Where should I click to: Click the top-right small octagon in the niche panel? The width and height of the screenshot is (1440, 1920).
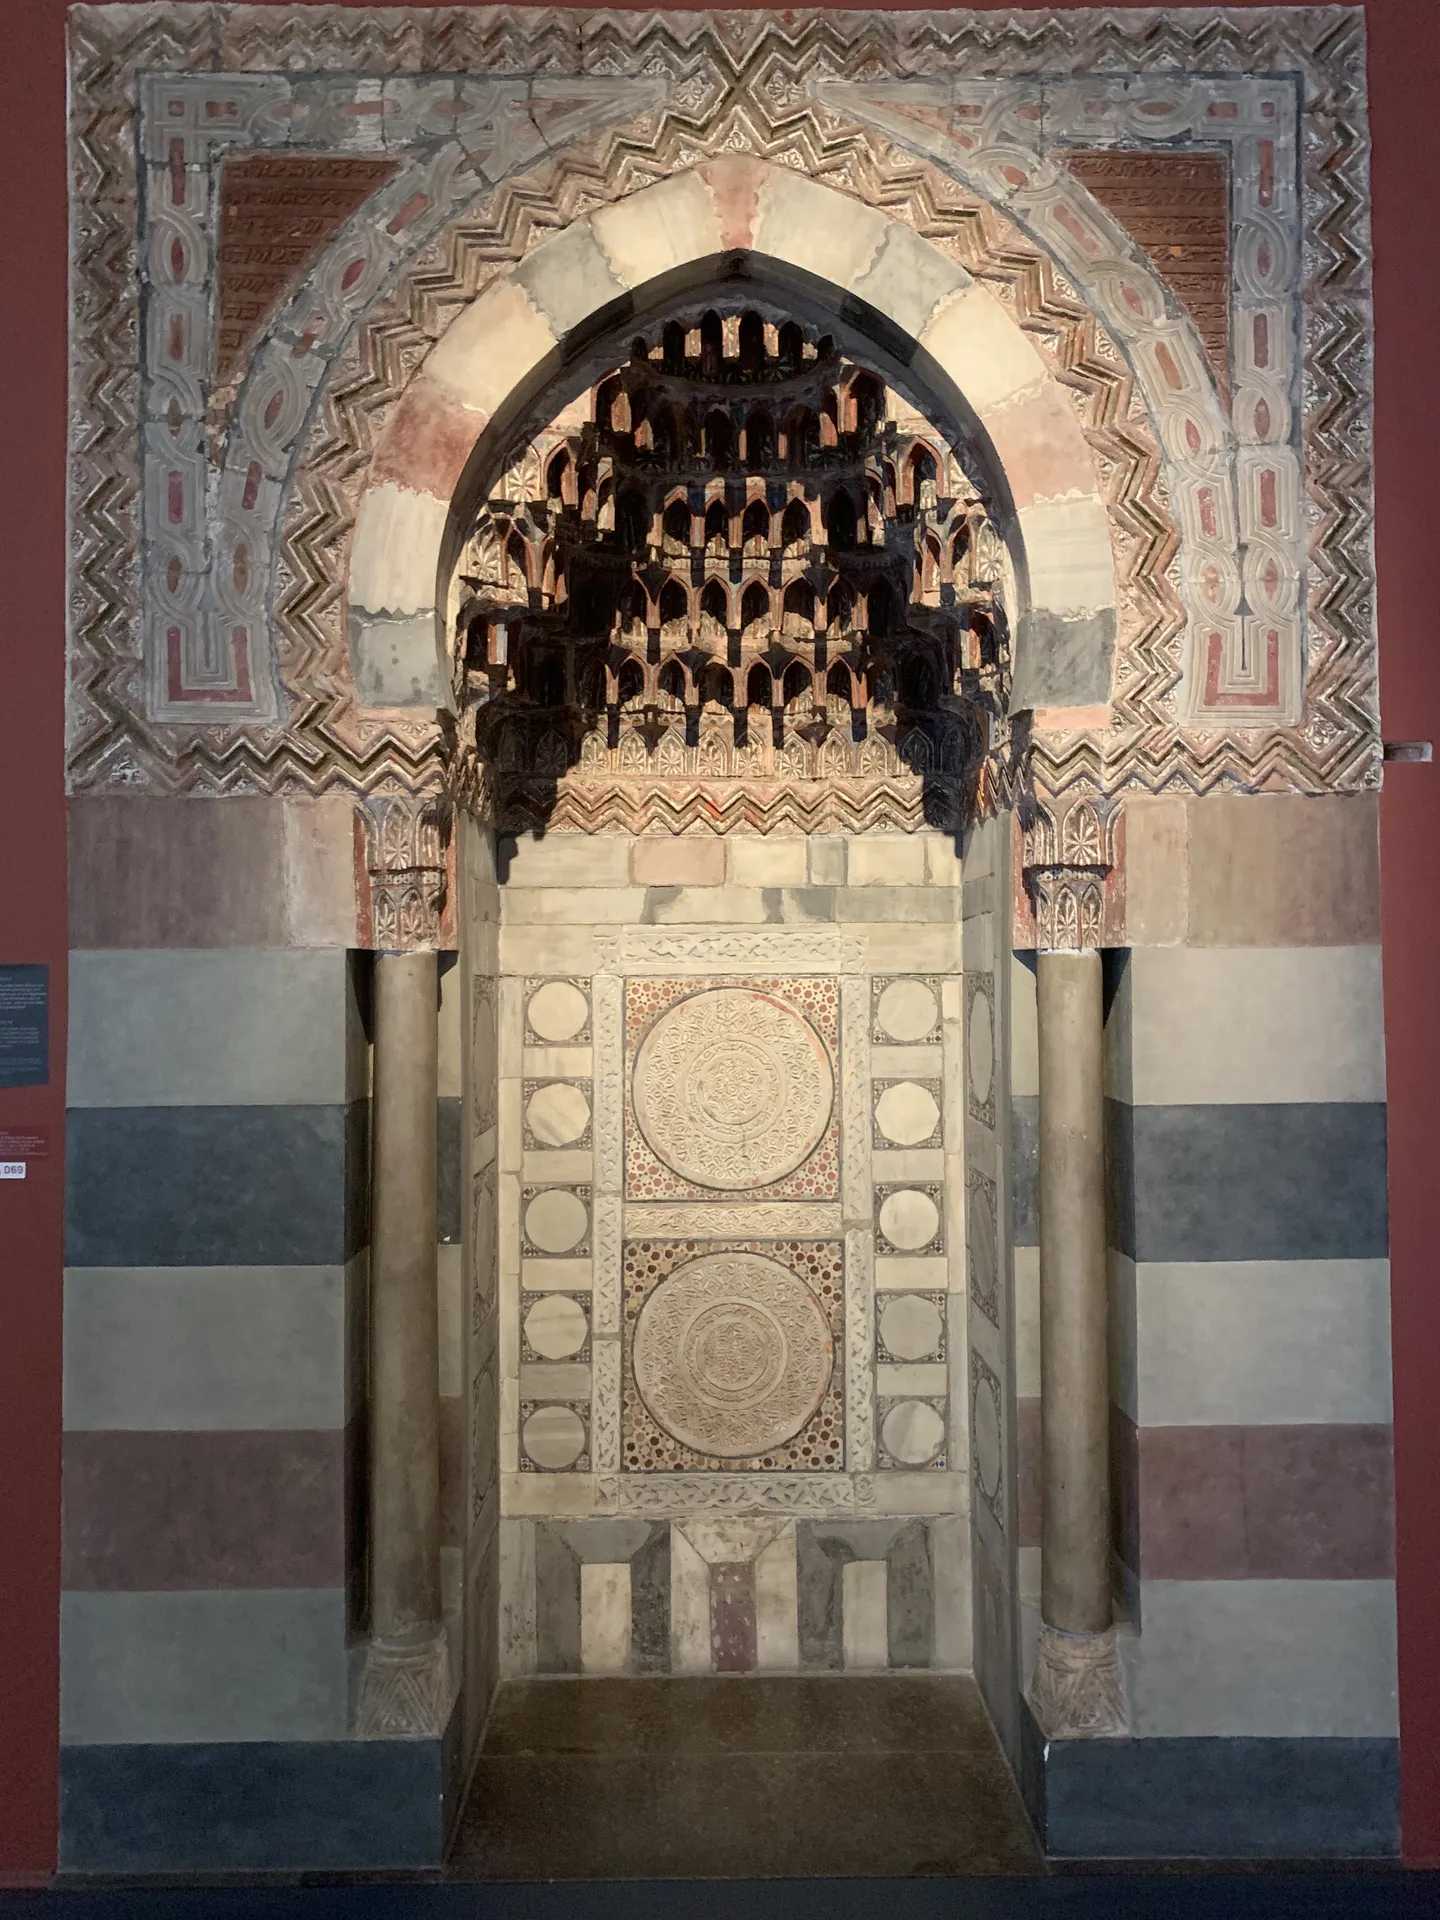coord(908,1012)
